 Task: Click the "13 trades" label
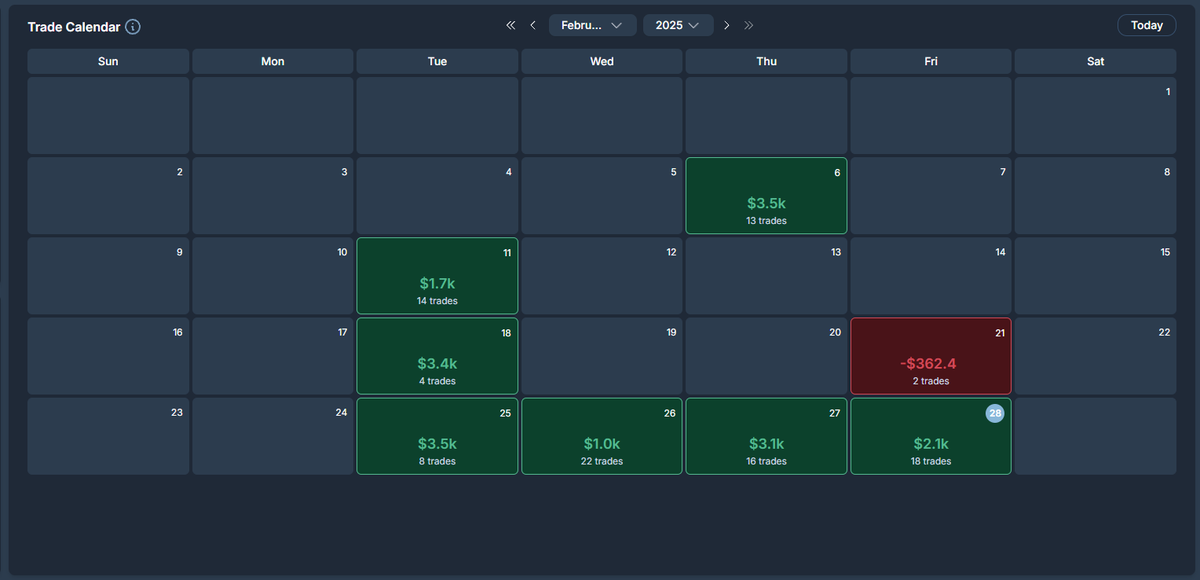[x=766, y=221]
